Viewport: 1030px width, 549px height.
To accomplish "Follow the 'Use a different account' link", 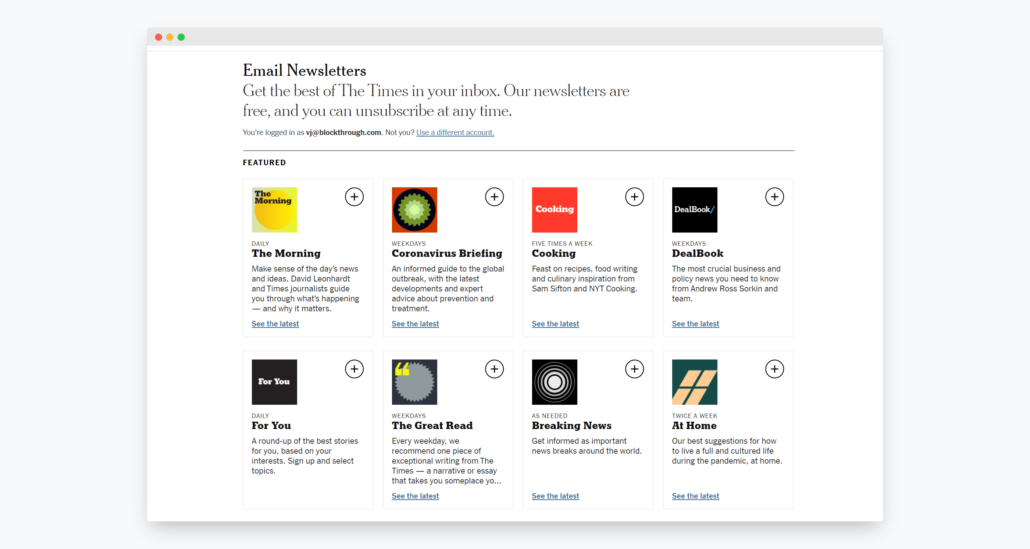I will pos(455,133).
